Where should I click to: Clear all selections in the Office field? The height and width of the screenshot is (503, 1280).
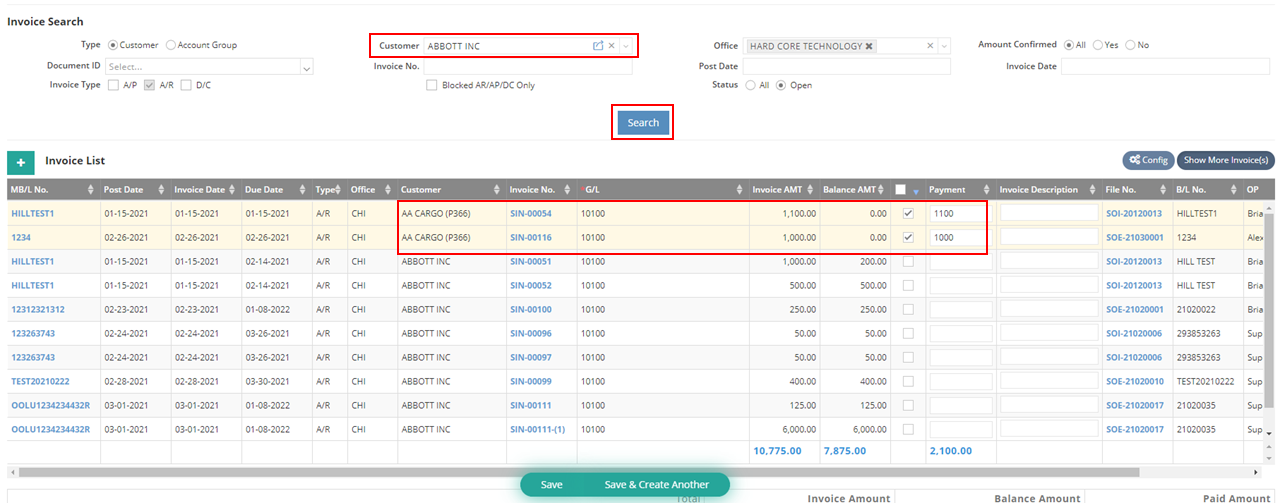click(930, 46)
